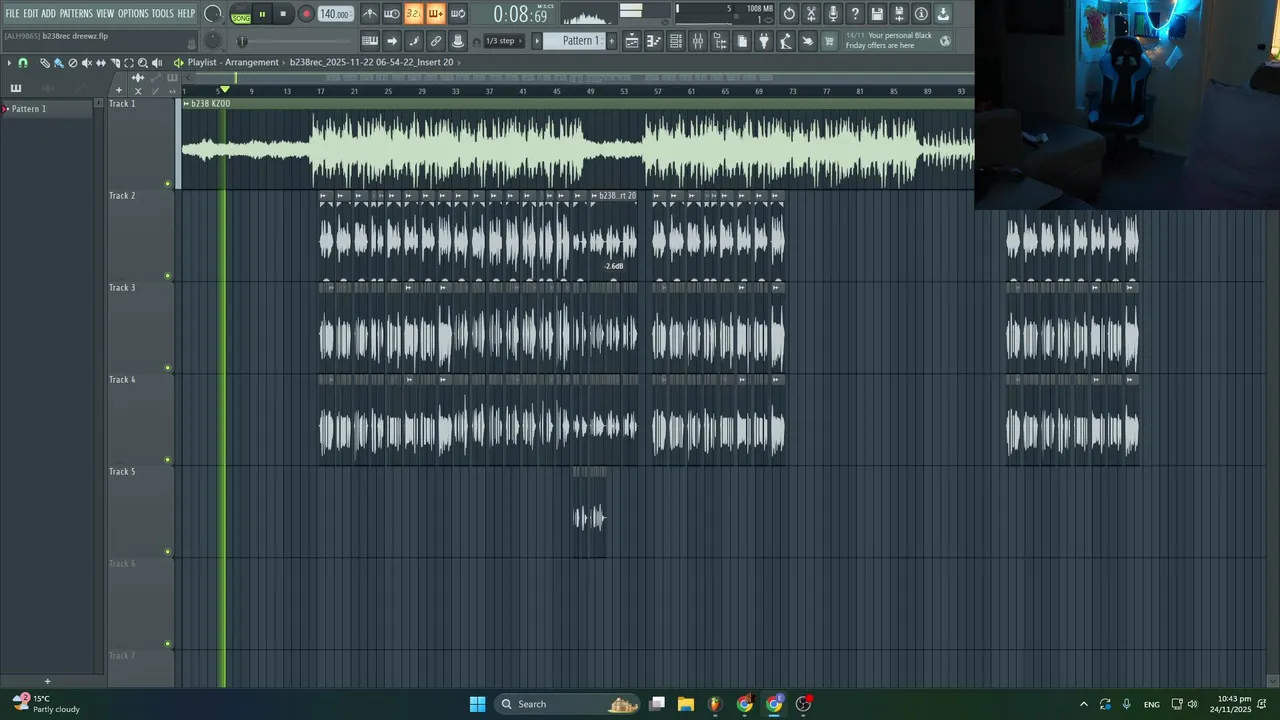The image size is (1280, 720).
Task: Click the question mark help icon
Action: [x=855, y=14]
